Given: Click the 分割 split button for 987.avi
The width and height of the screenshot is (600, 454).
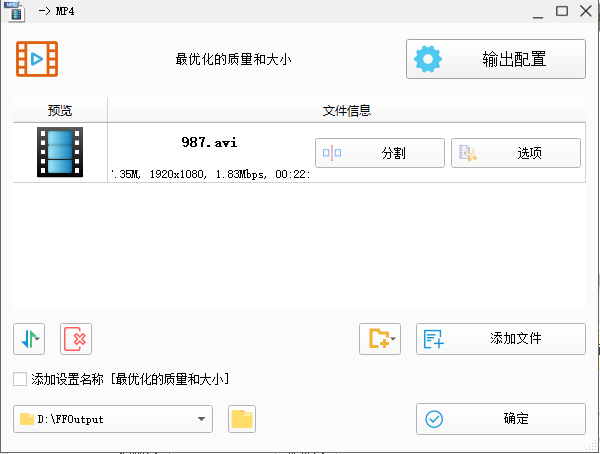Looking at the screenshot, I should (380, 153).
